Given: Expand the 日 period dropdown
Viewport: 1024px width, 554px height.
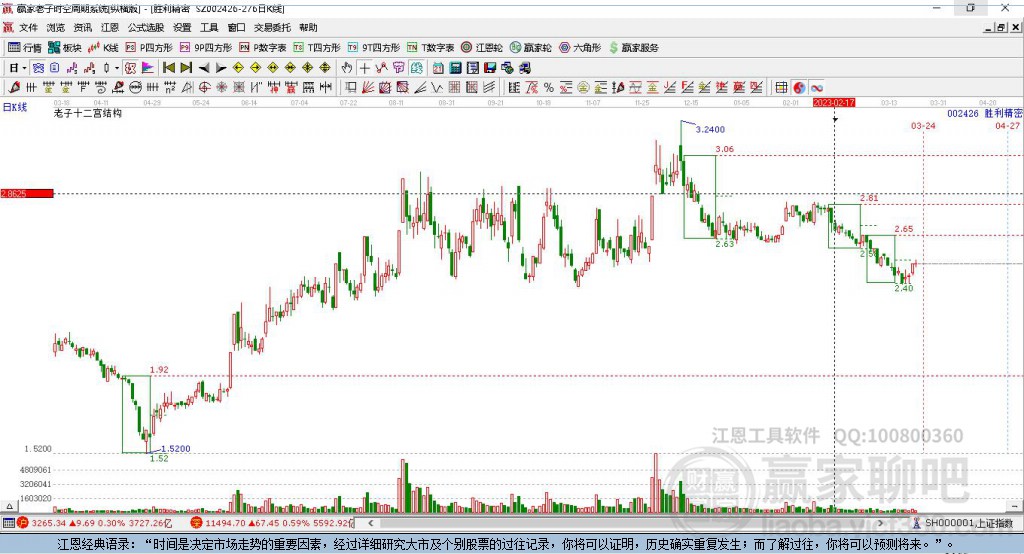Looking at the screenshot, I should [x=24, y=68].
